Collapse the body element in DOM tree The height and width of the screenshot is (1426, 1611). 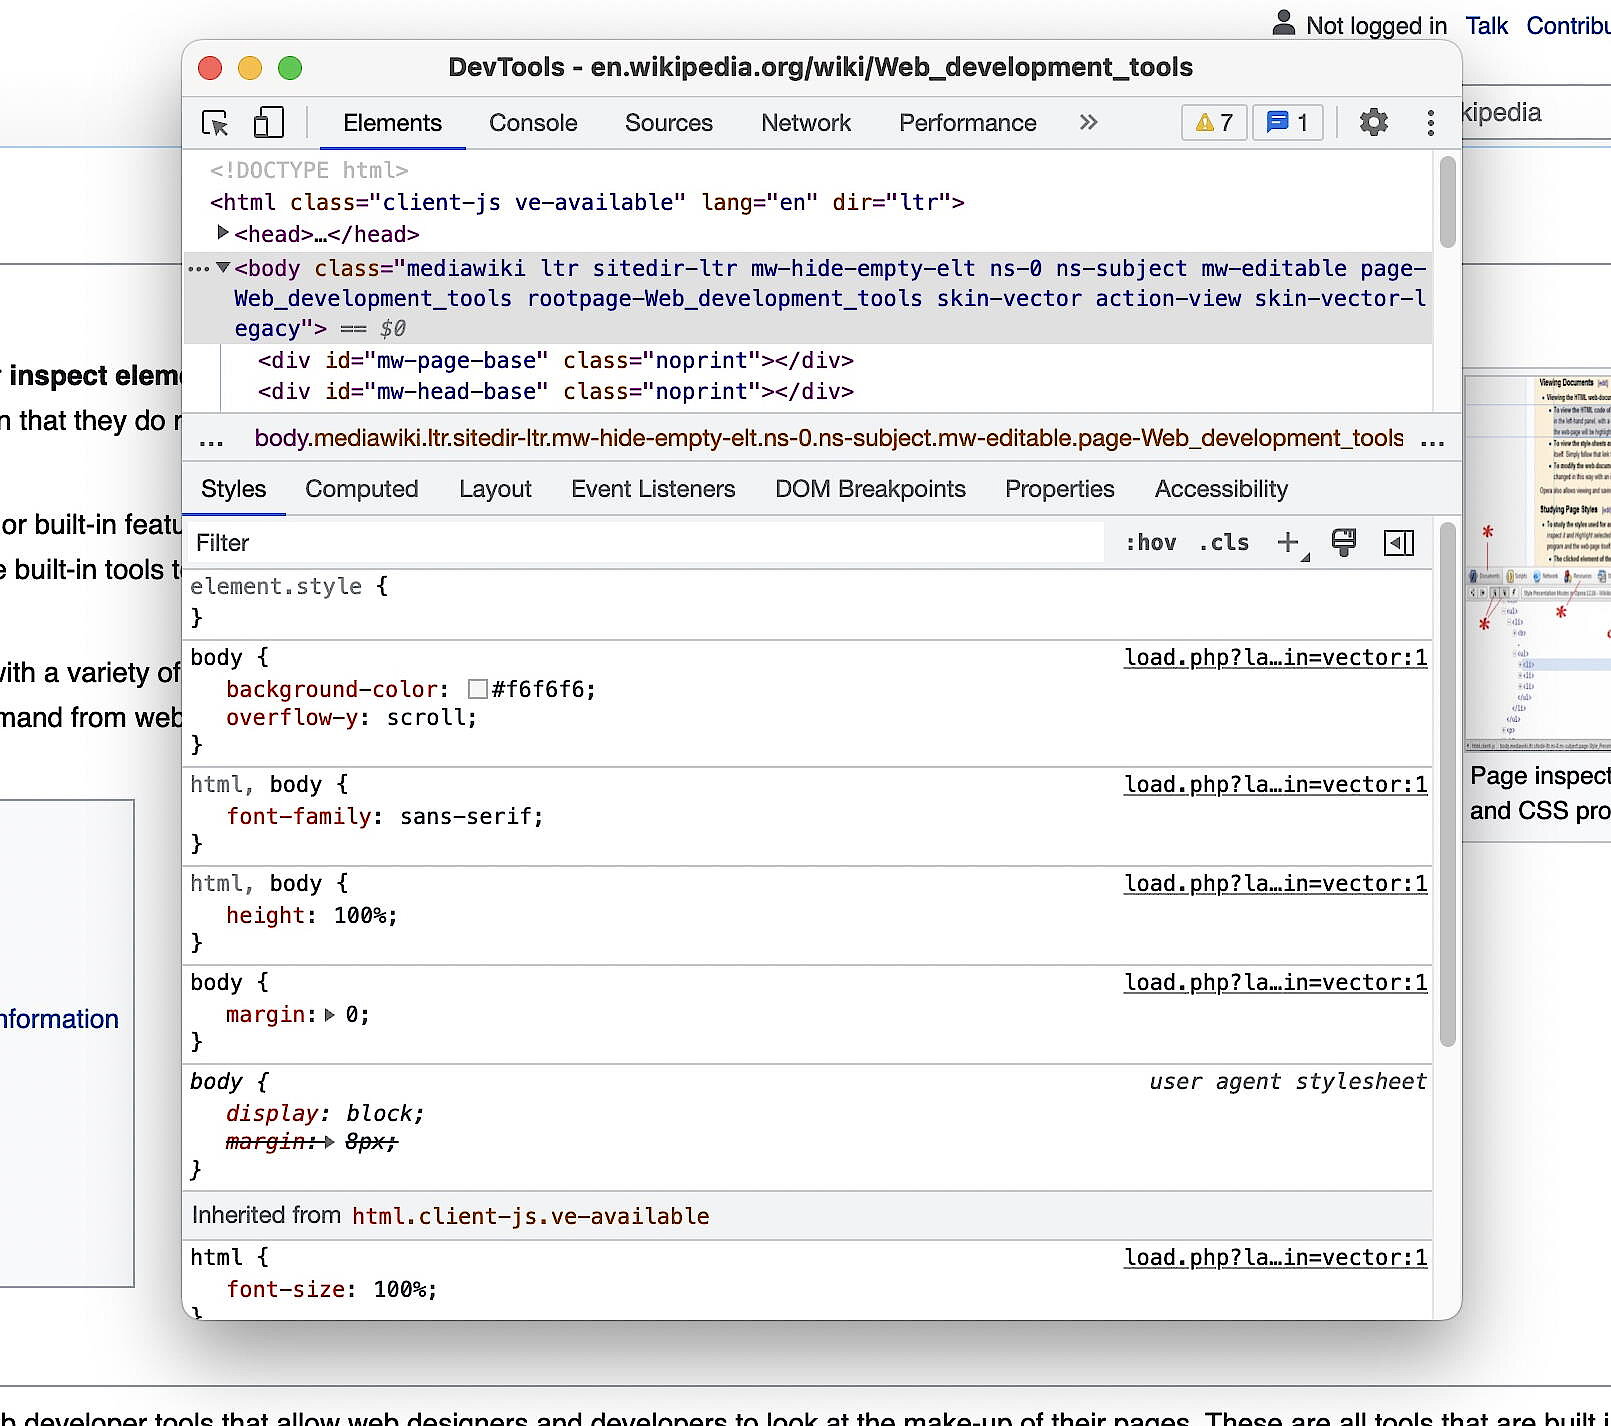(222, 268)
